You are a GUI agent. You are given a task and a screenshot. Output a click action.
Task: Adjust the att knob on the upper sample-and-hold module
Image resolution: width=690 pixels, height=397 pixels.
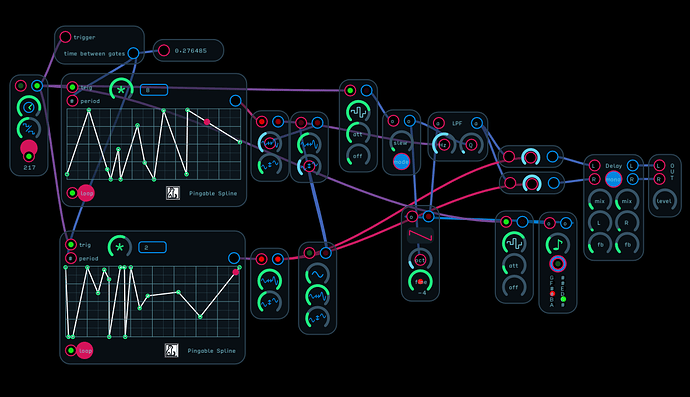click(x=358, y=134)
